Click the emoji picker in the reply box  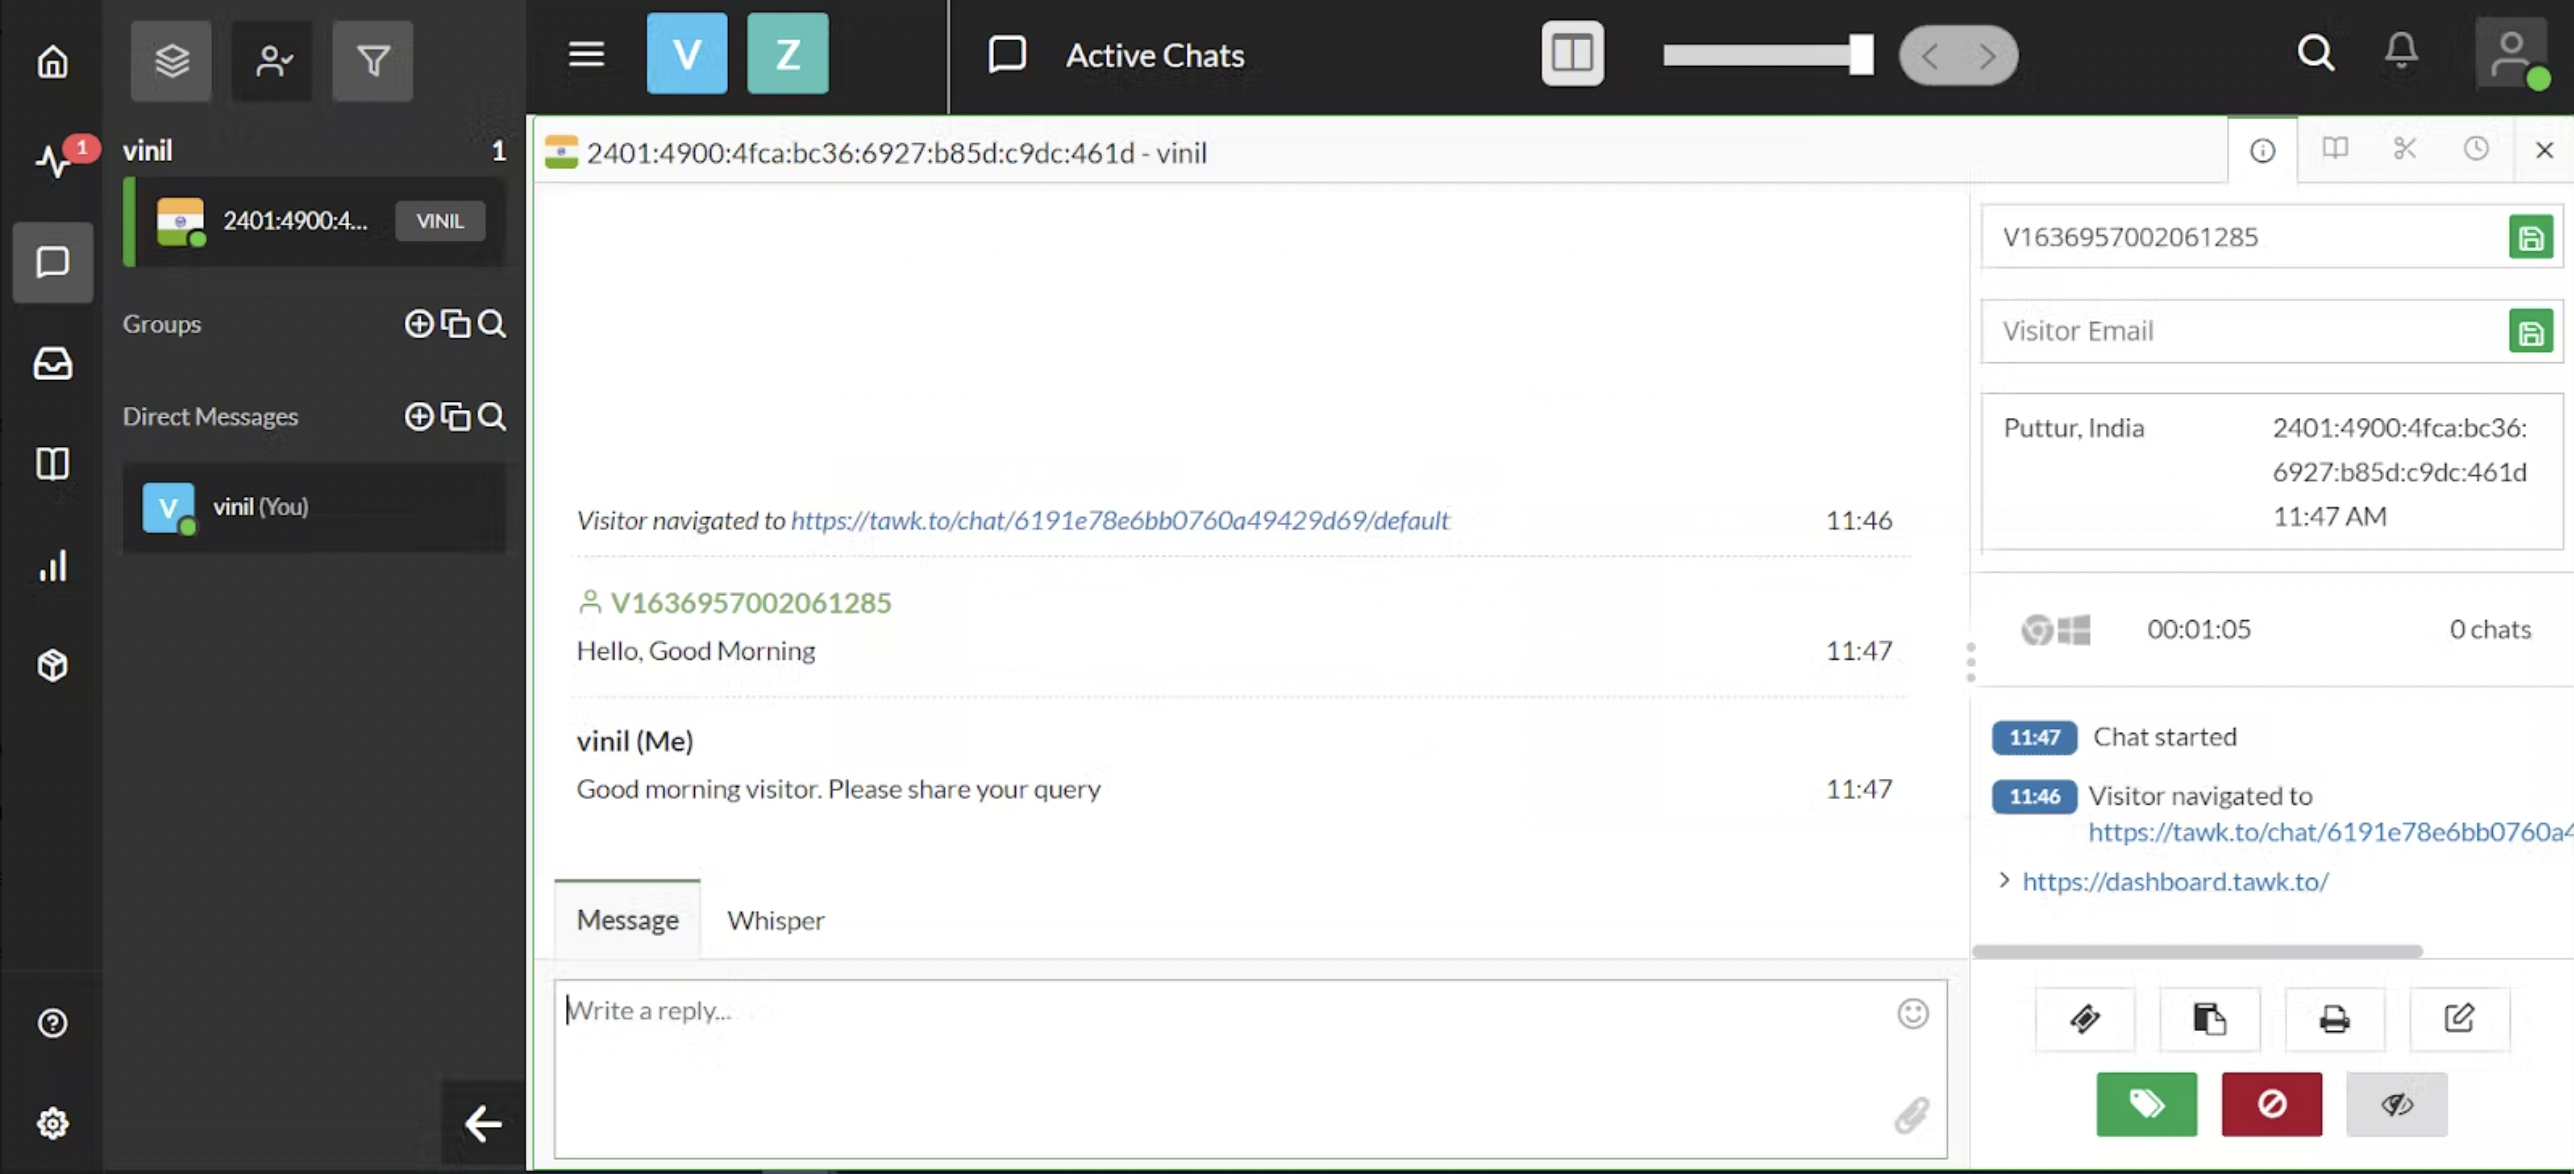[1912, 1013]
